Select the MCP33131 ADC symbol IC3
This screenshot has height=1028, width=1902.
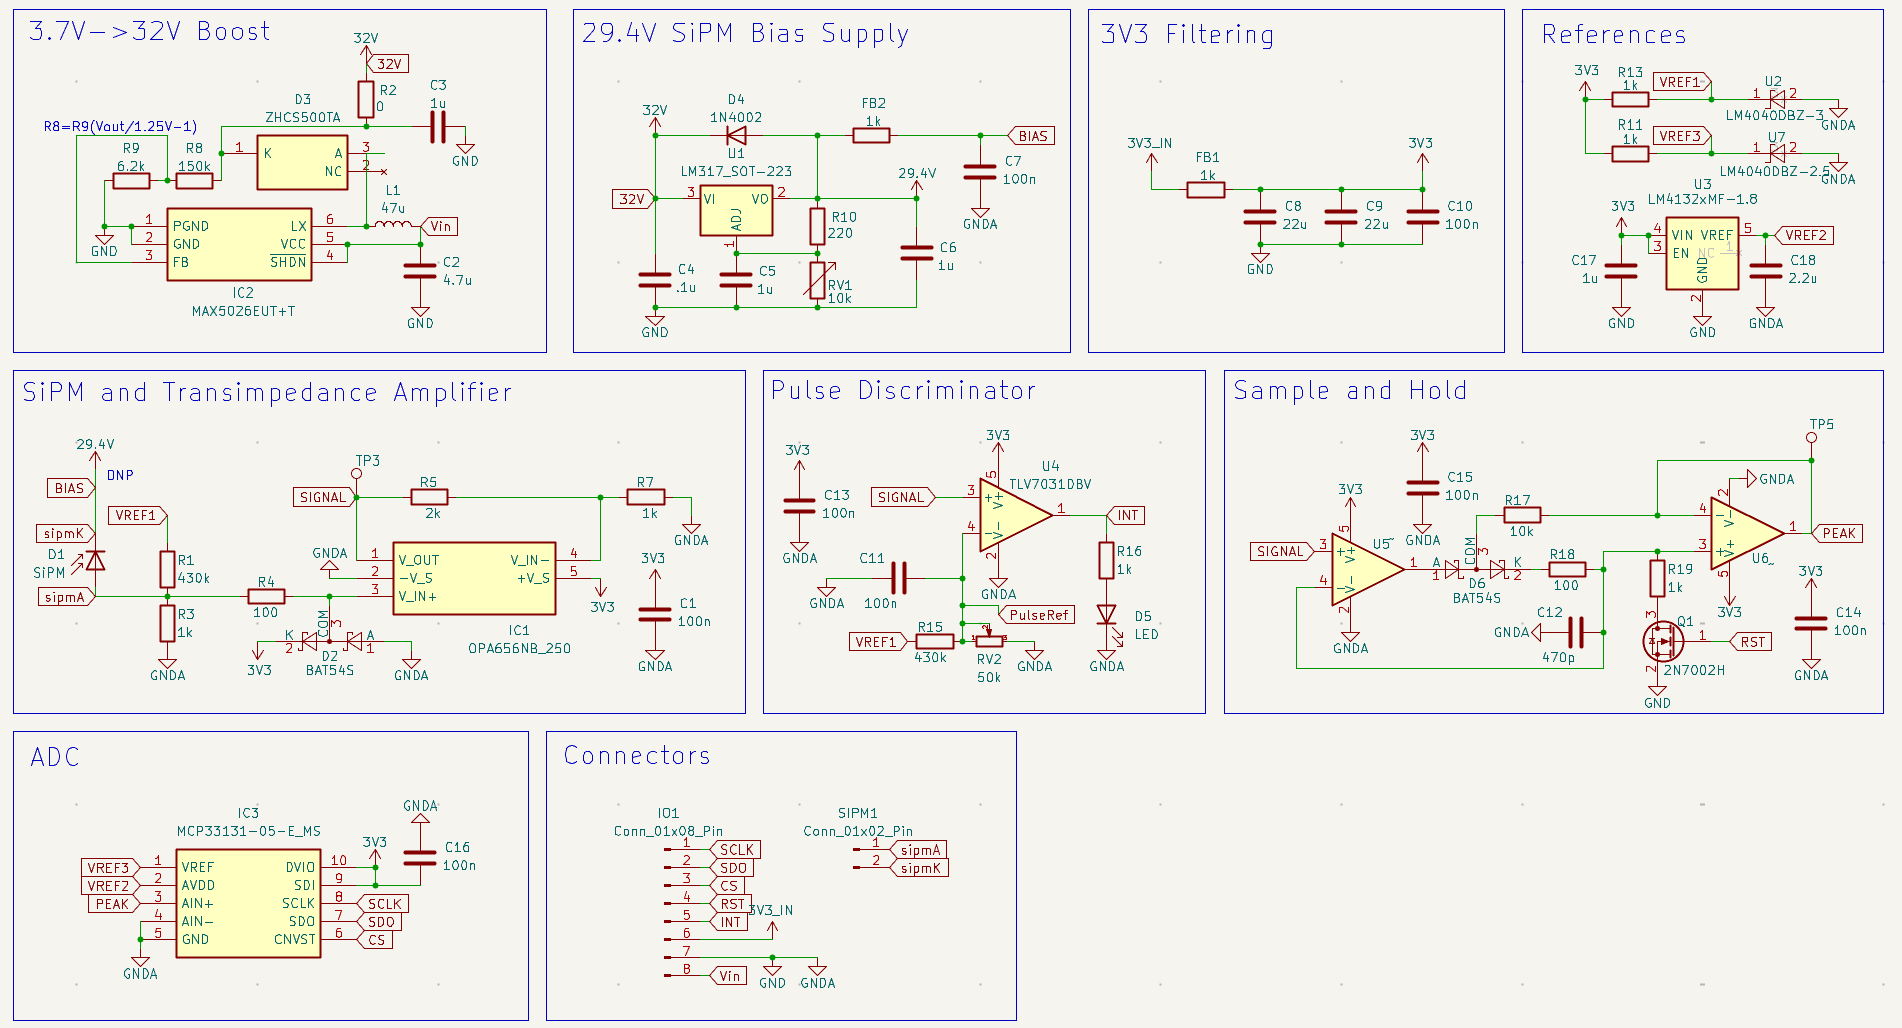point(247,903)
